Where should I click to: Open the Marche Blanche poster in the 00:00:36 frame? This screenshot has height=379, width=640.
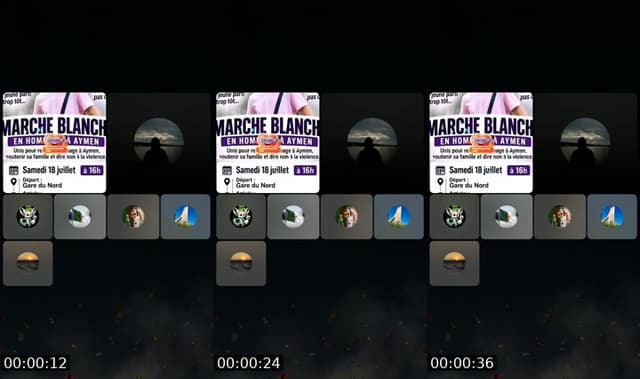[481, 142]
